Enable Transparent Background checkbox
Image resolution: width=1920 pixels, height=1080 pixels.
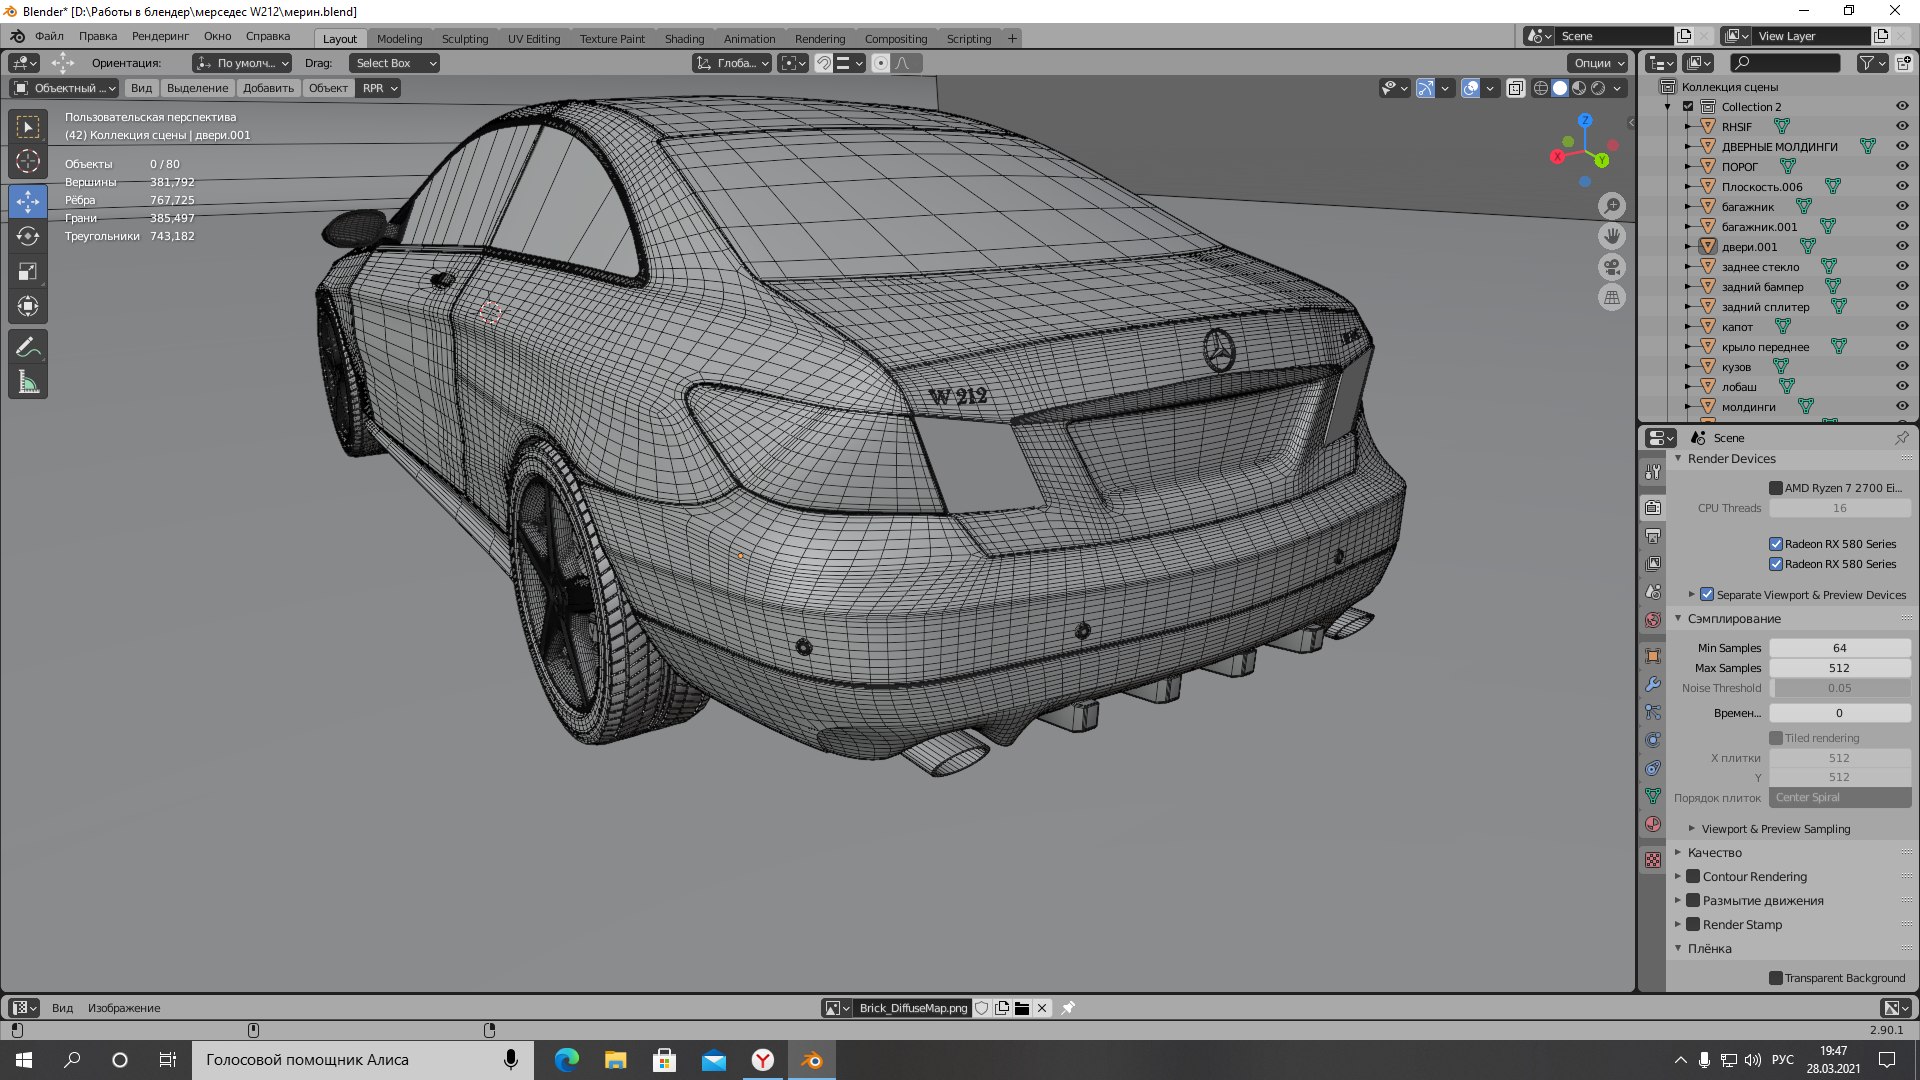(x=1776, y=978)
